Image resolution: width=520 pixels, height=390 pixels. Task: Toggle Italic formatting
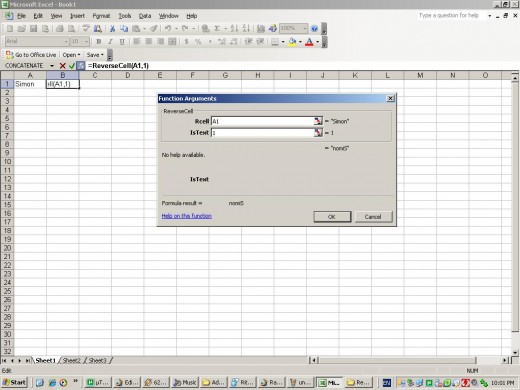coord(110,42)
